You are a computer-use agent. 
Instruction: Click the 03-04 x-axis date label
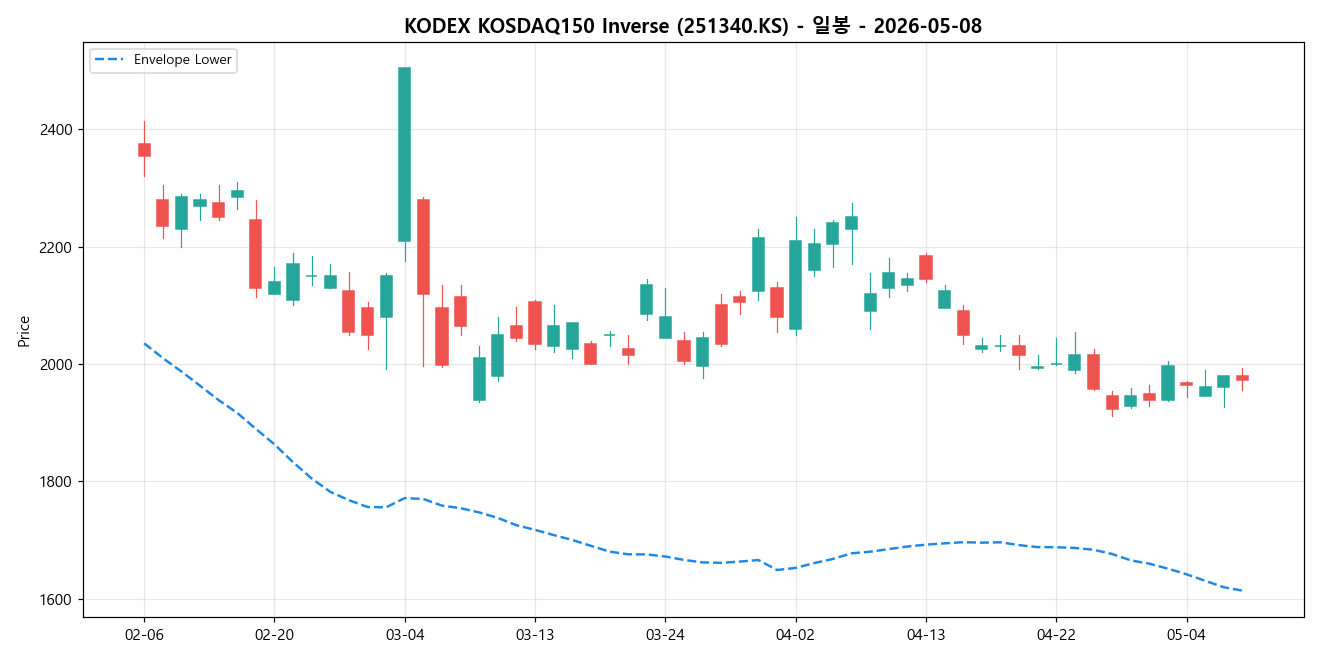point(404,635)
